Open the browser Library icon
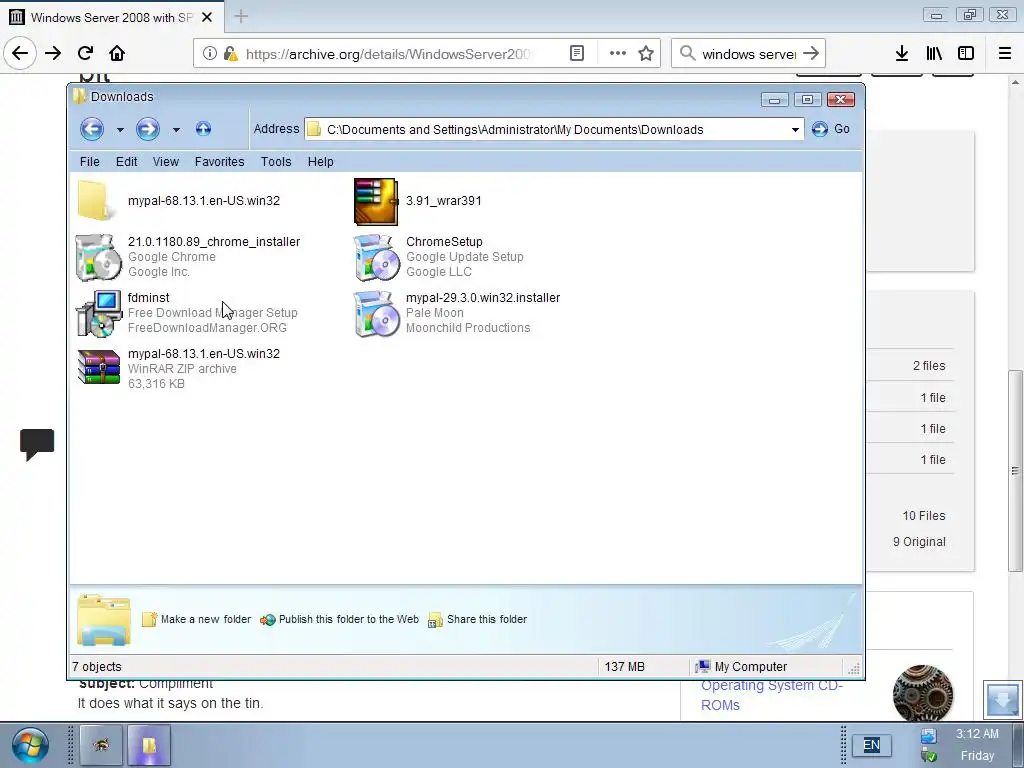This screenshot has height=768, width=1024. coord(934,54)
